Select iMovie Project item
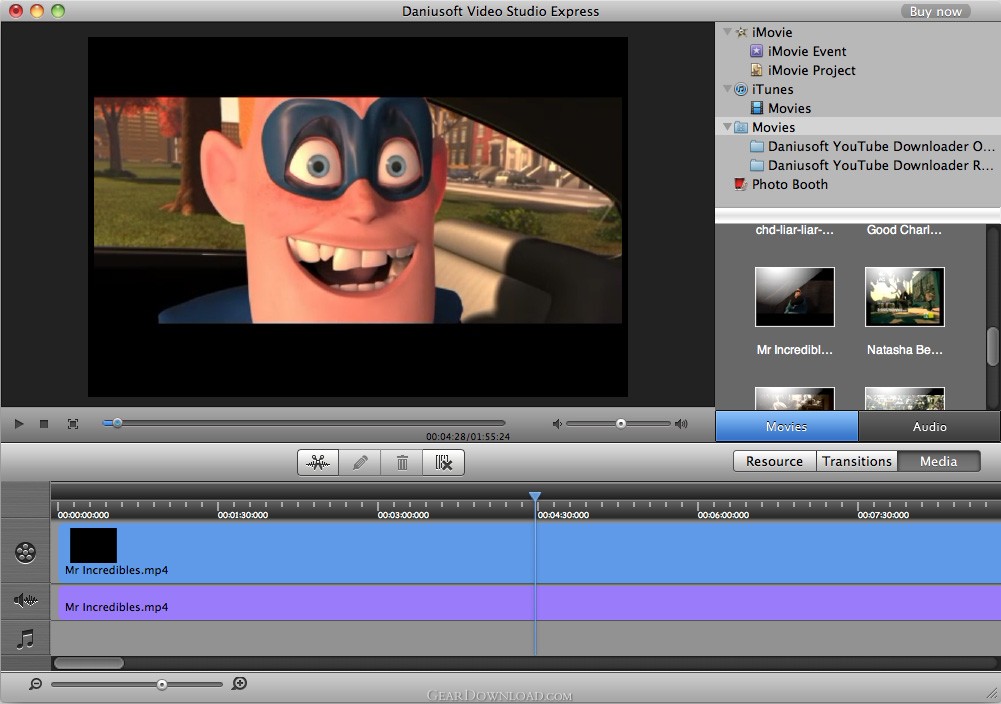The height and width of the screenshot is (704, 1001). 811,70
